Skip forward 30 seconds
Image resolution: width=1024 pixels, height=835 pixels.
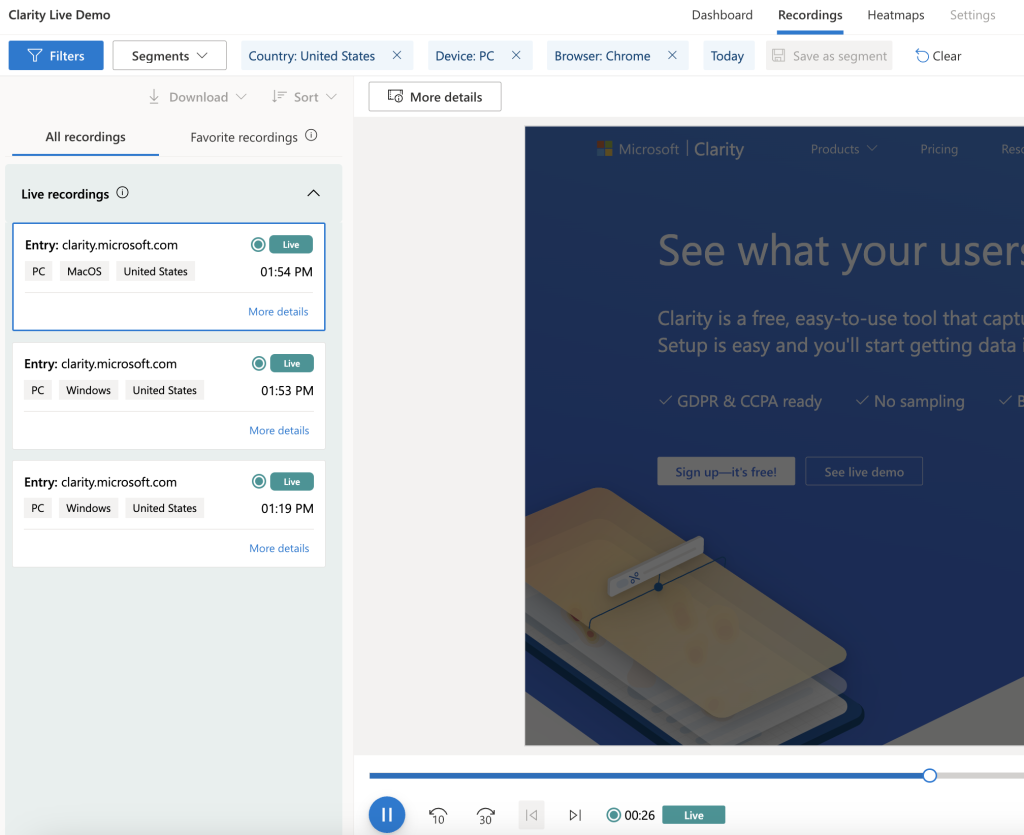(x=485, y=815)
